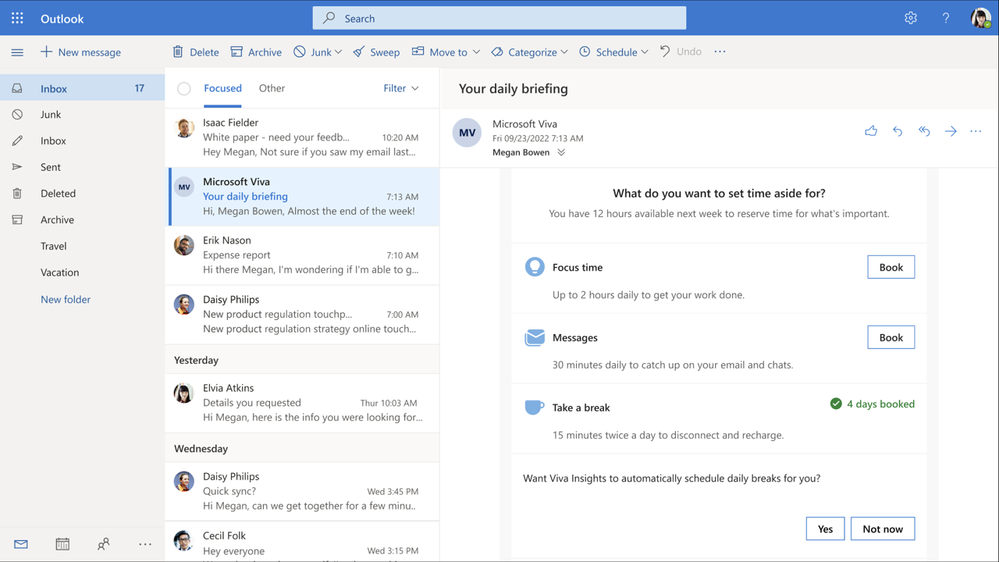999x562 pixels.
Task: Archive the selected email
Action: pos(256,52)
